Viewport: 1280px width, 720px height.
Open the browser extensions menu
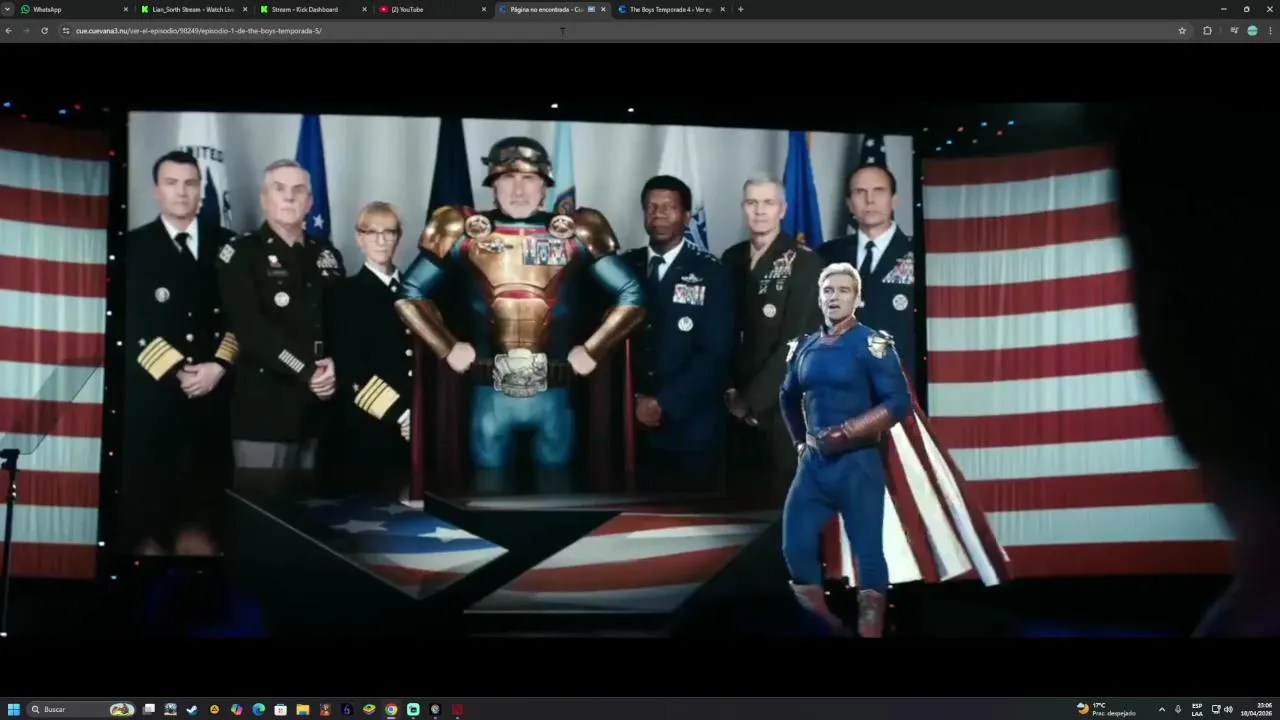point(1207,31)
